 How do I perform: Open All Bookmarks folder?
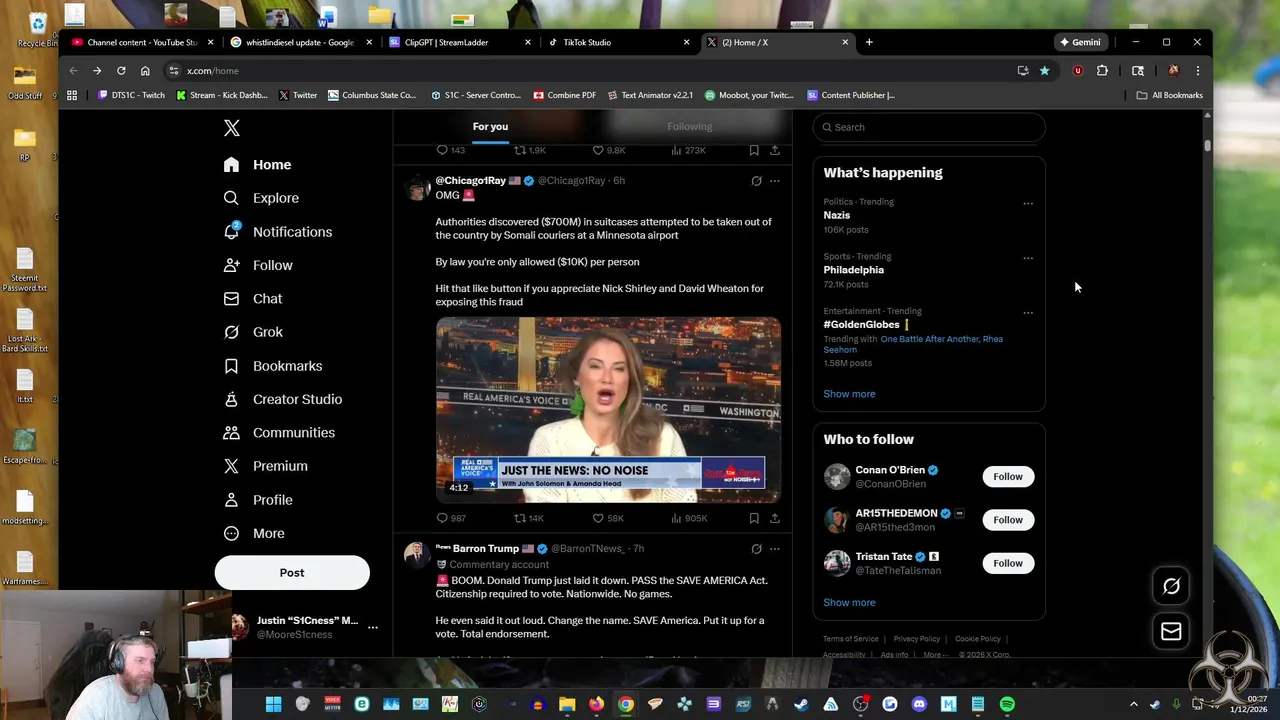[1170, 95]
